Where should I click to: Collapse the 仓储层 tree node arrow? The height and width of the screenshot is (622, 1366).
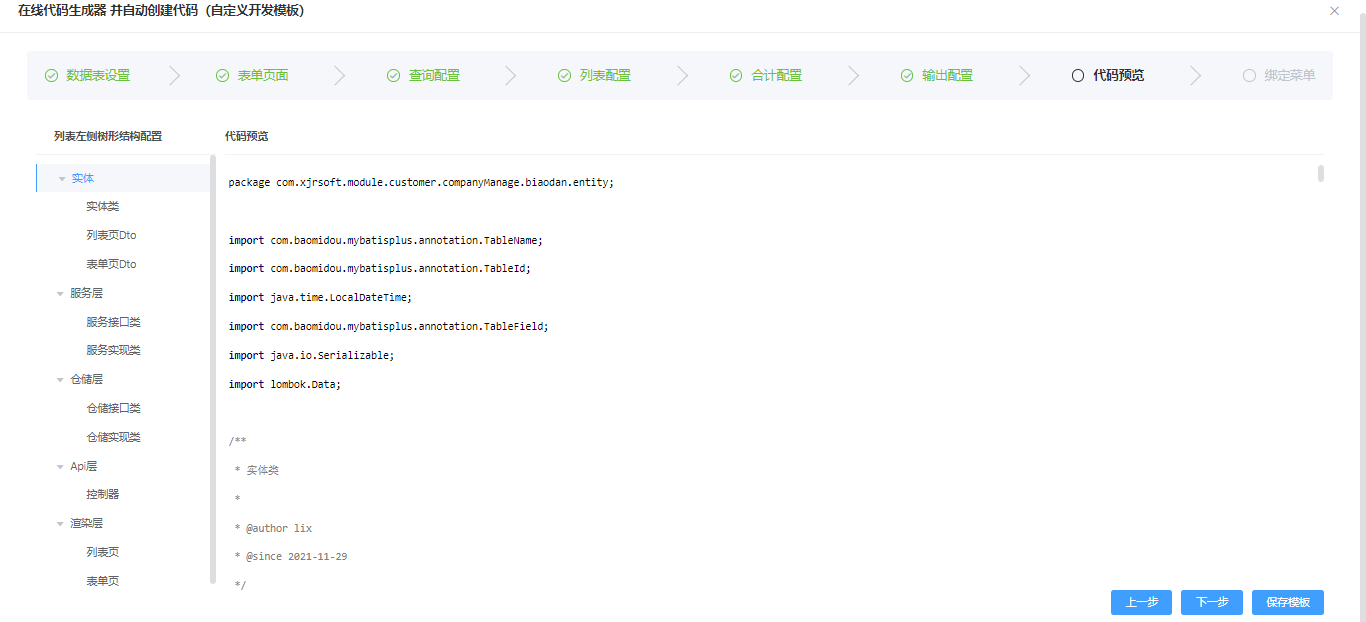click(x=60, y=380)
